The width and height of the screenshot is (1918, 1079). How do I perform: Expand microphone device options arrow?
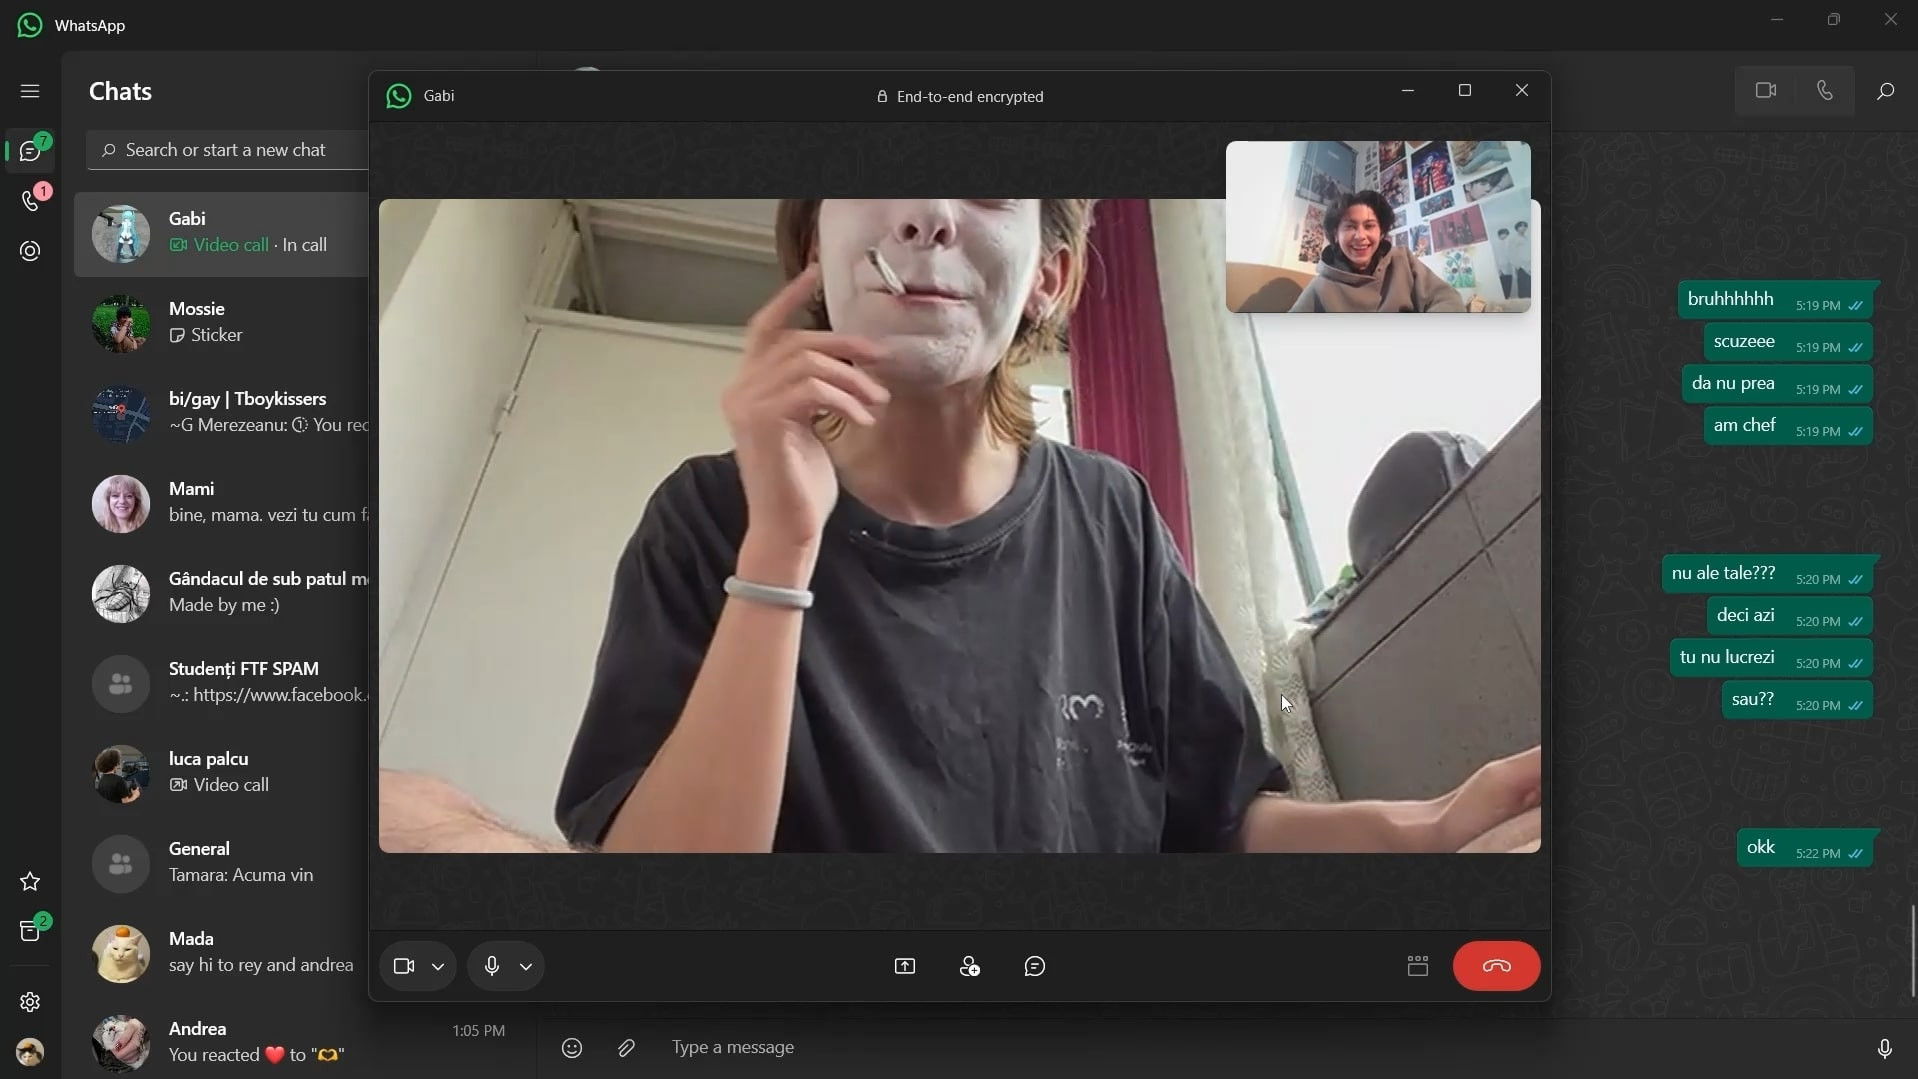pos(526,967)
